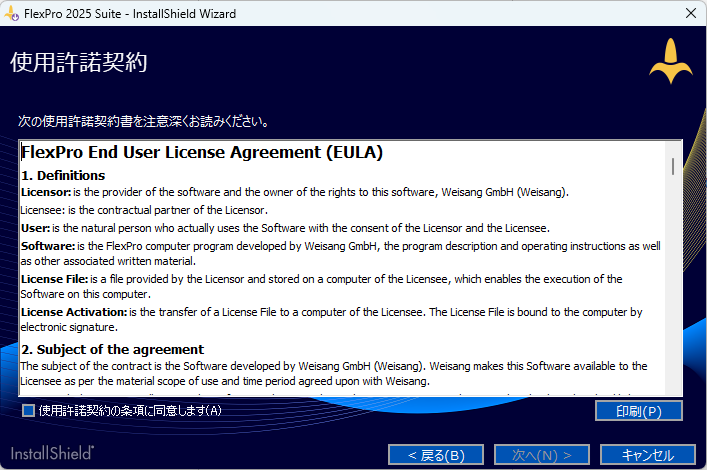Click the 使用許諾契約 page title
707x470 pixels.
78,62
